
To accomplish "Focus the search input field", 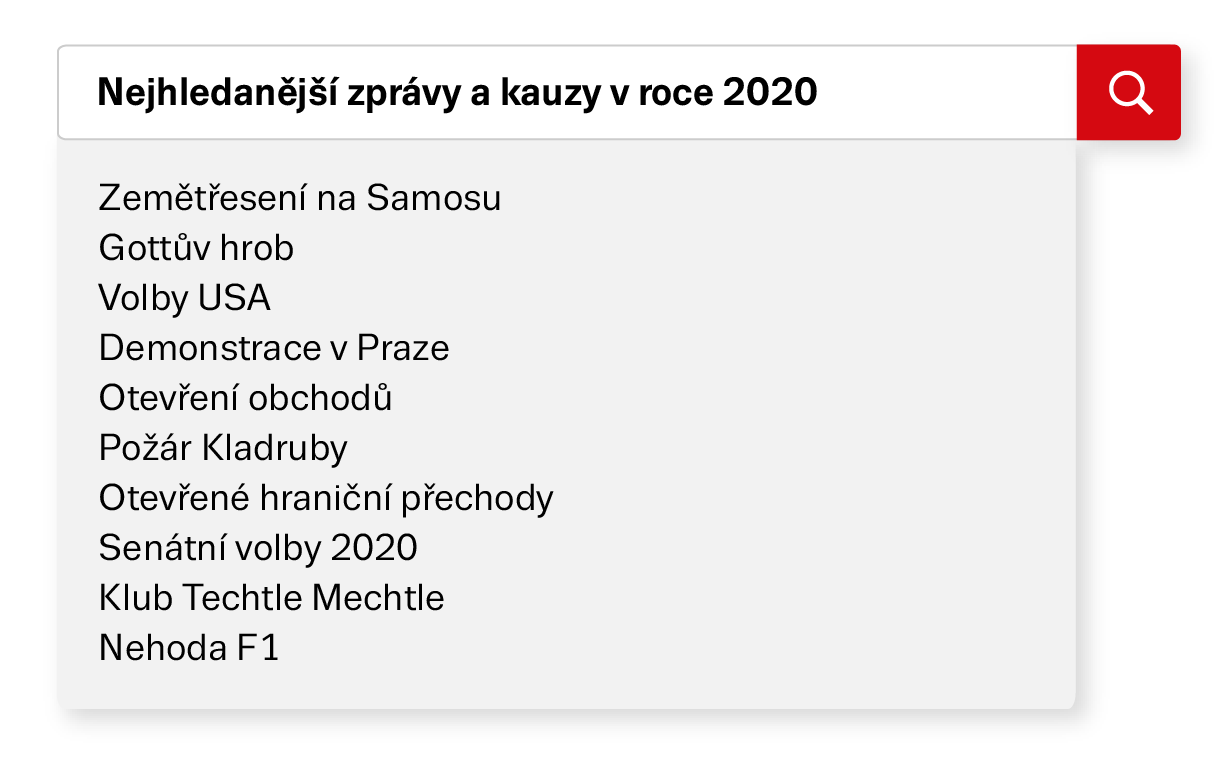I will click(x=567, y=92).
